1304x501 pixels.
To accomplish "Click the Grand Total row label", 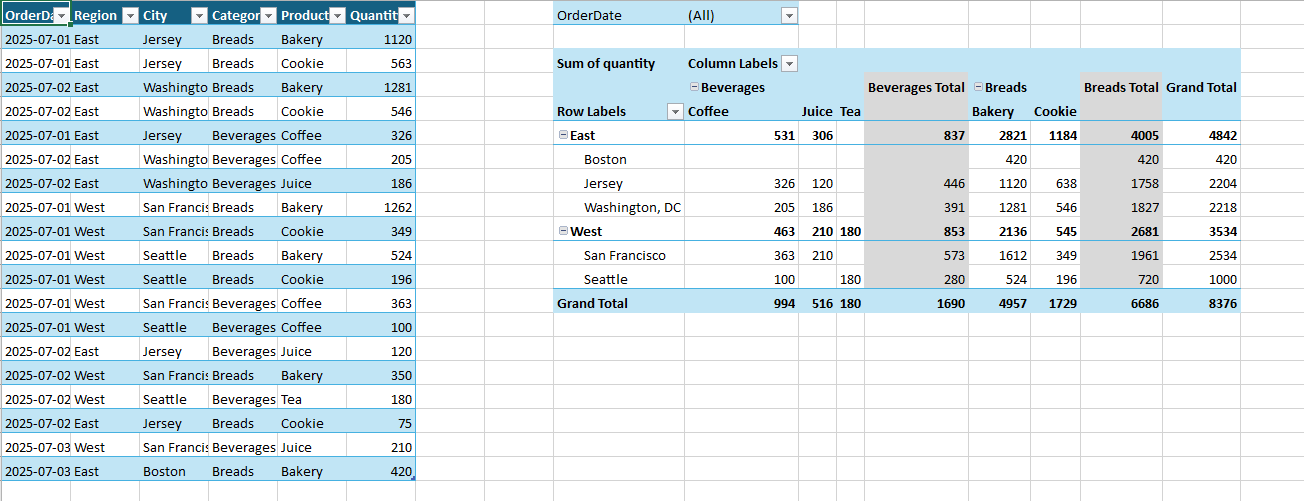I will (592, 303).
